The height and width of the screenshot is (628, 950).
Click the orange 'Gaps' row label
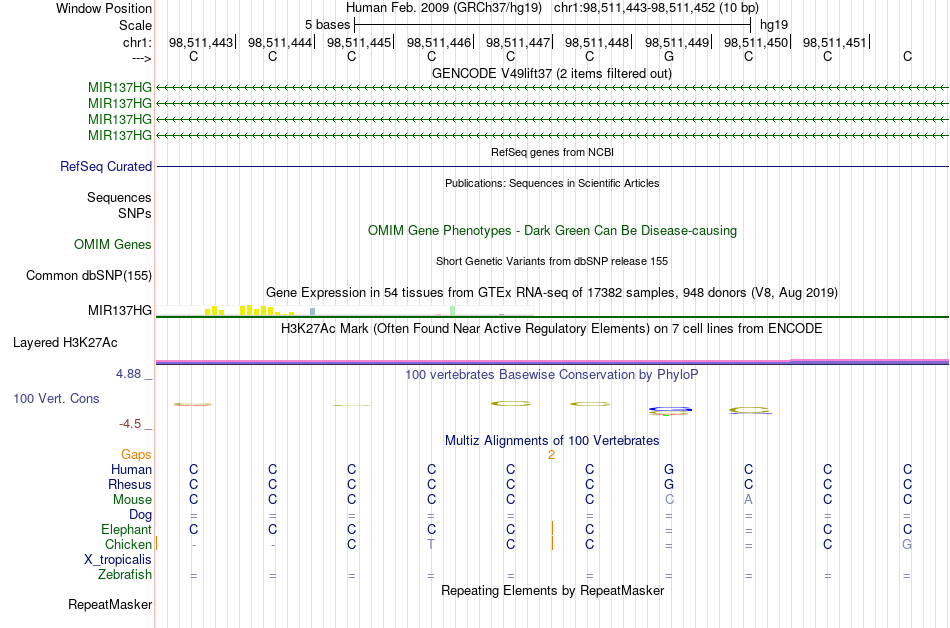coord(136,455)
